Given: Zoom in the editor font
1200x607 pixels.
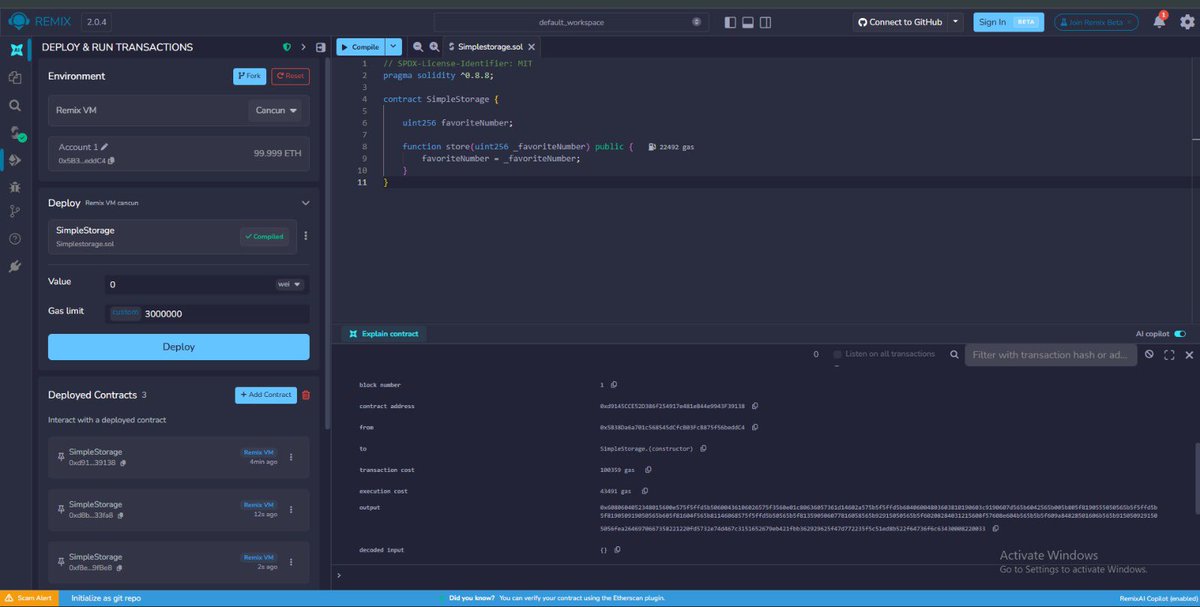Looking at the screenshot, I should click(434, 47).
